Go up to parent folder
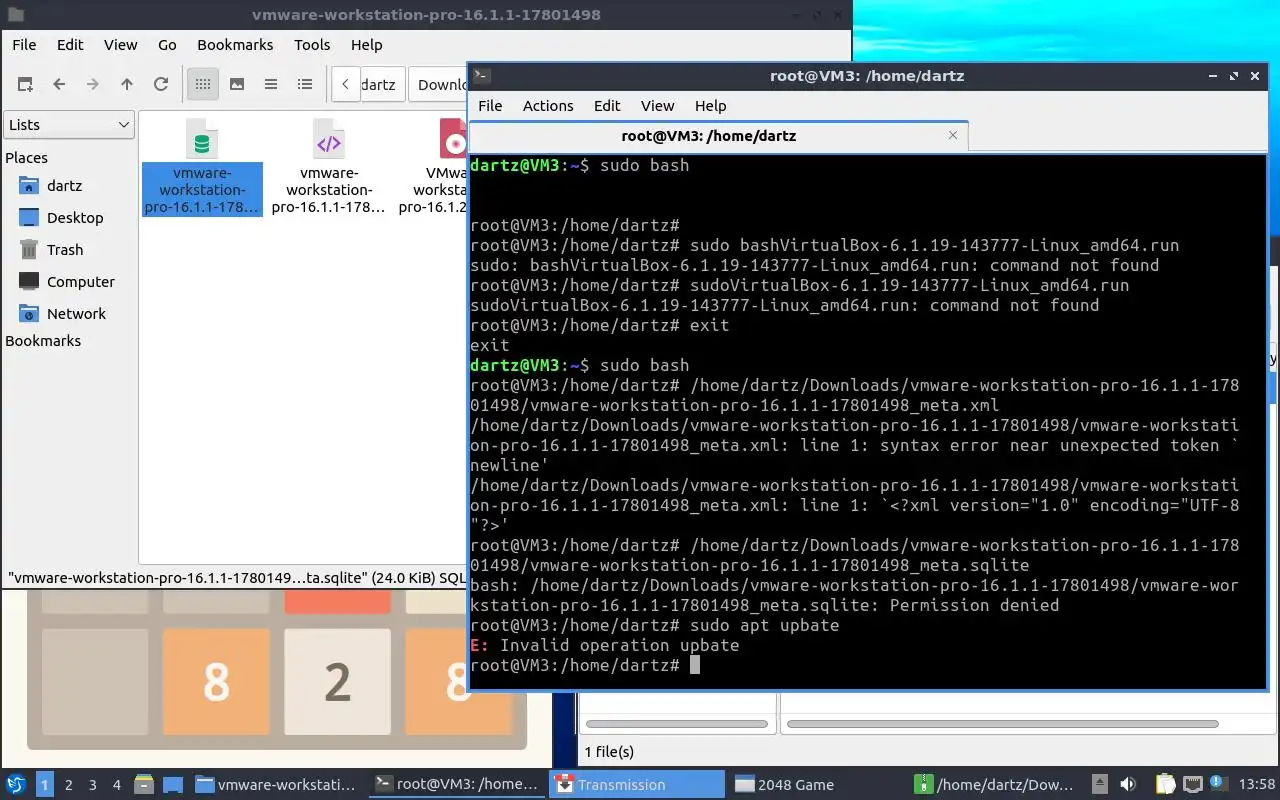The height and width of the screenshot is (800, 1280). point(127,85)
